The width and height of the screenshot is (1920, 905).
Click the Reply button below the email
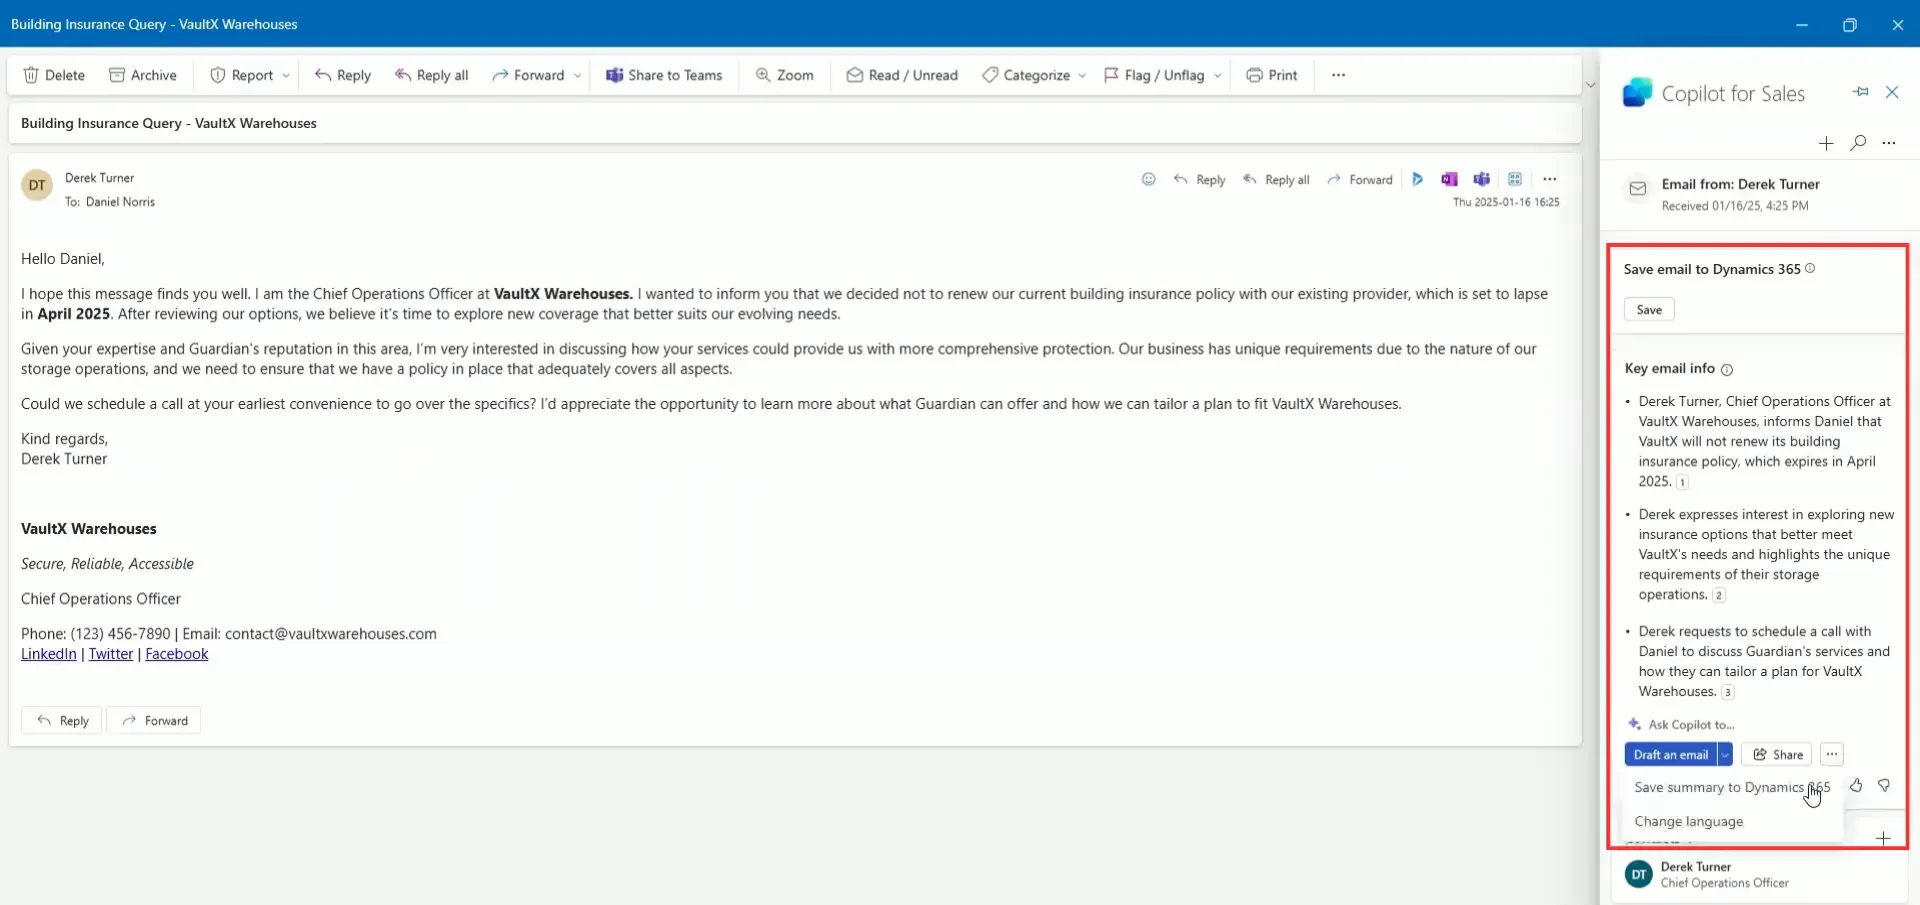[x=62, y=720]
